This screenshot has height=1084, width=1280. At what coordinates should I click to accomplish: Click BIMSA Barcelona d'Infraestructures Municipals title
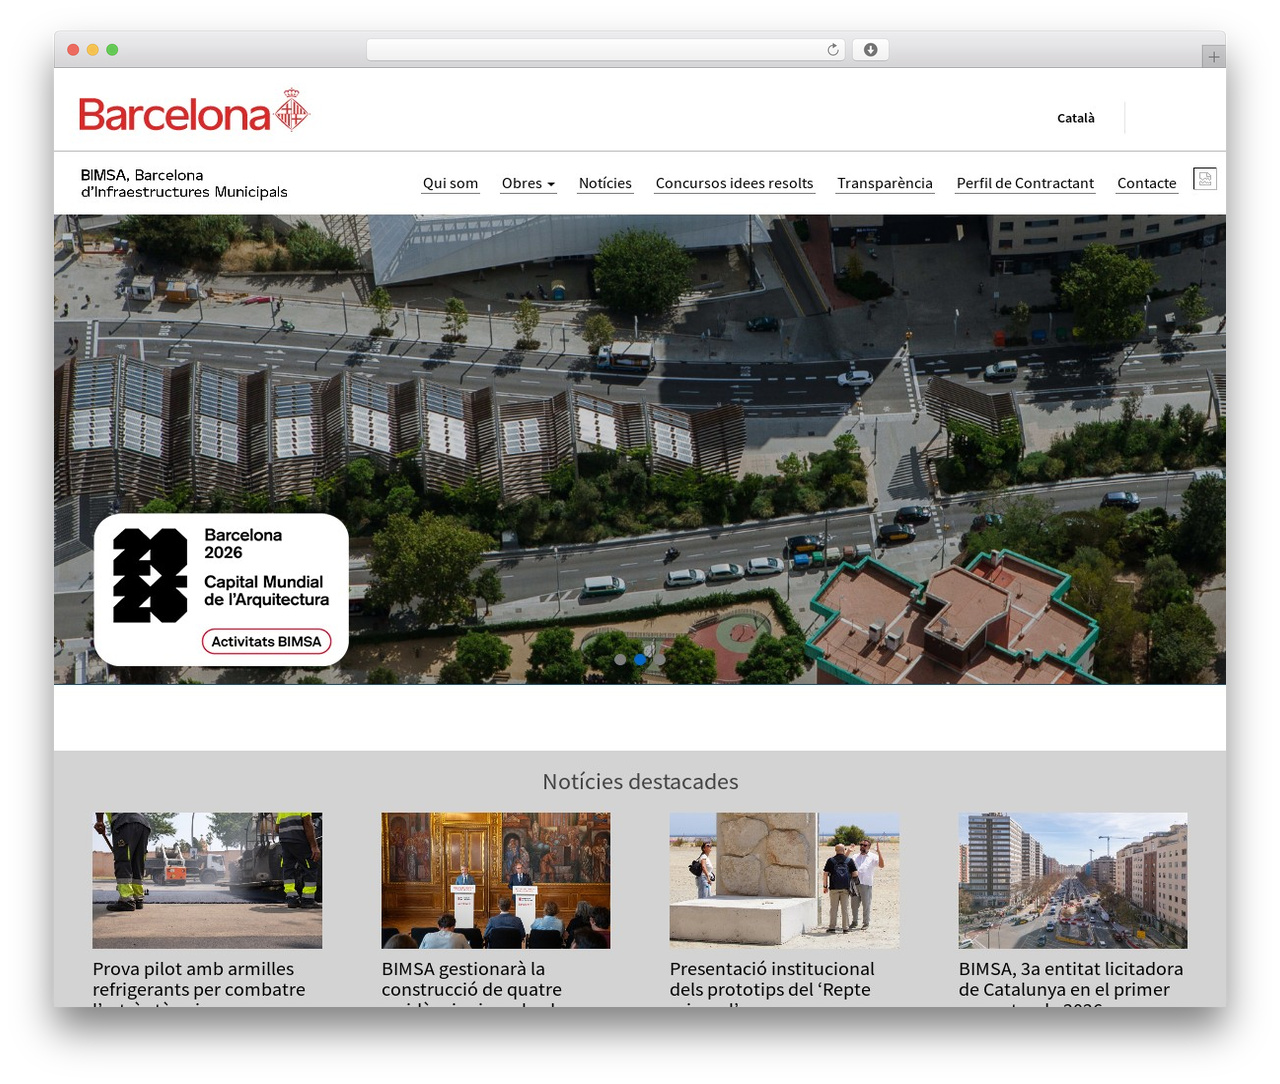pos(184,183)
